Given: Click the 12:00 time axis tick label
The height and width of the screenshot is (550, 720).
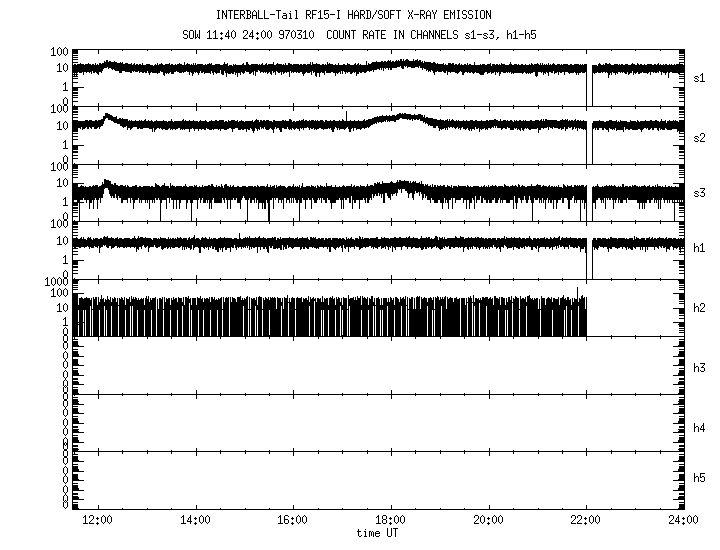Looking at the screenshot, I should [x=97, y=520].
